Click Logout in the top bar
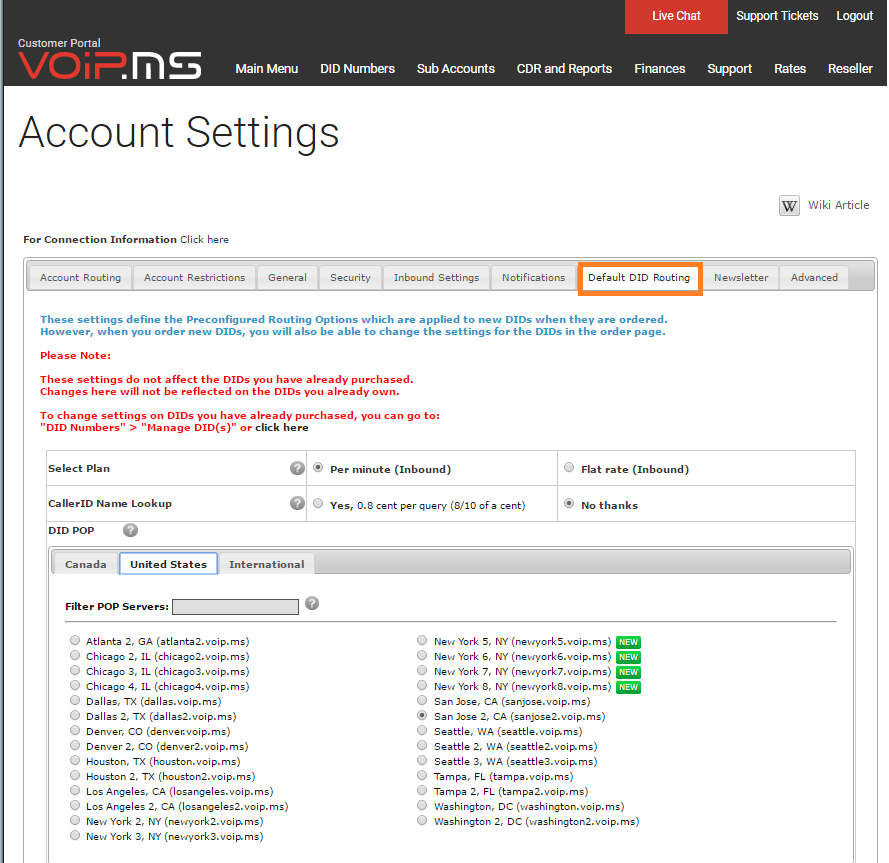This screenshot has height=863, width=889. pyautogui.click(x=854, y=15)
